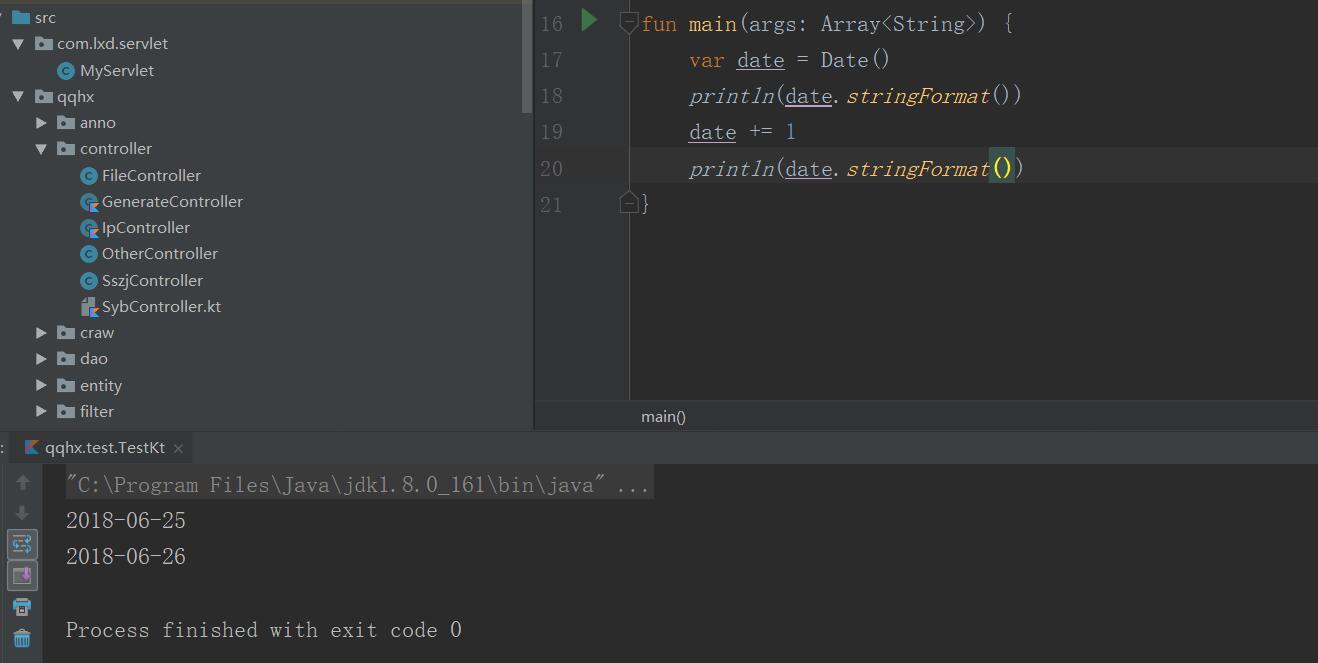Open the MyServlet class
The height and width of the screenshot is (663, 1318).
click(x=117, y=70)
